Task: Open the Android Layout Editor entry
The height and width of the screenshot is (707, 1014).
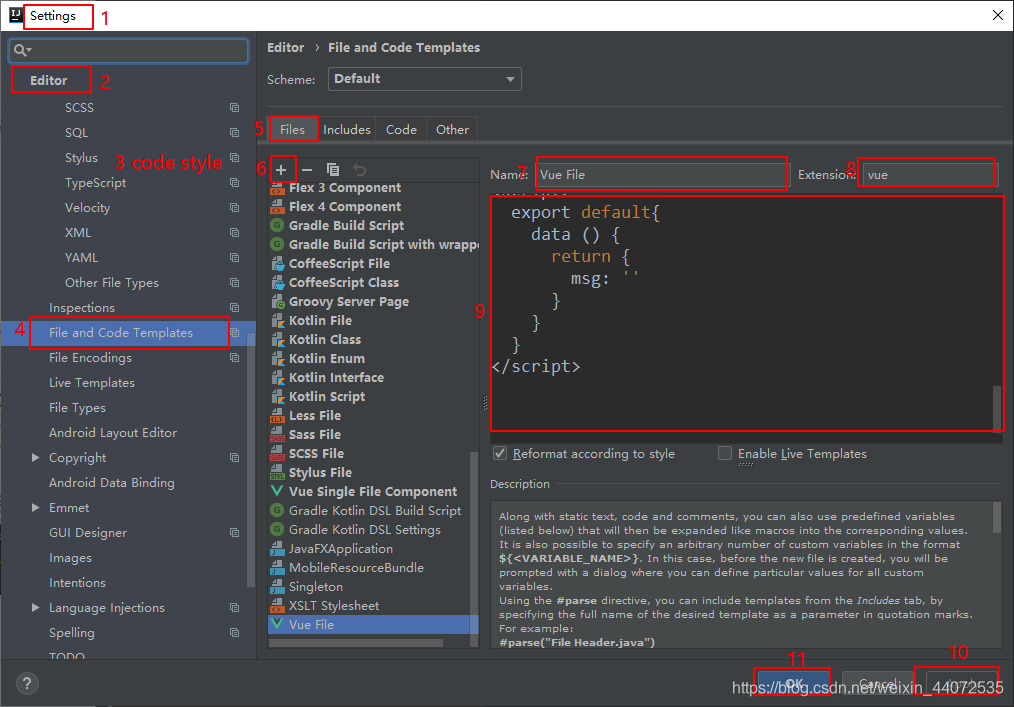Action: click(113, 433)
